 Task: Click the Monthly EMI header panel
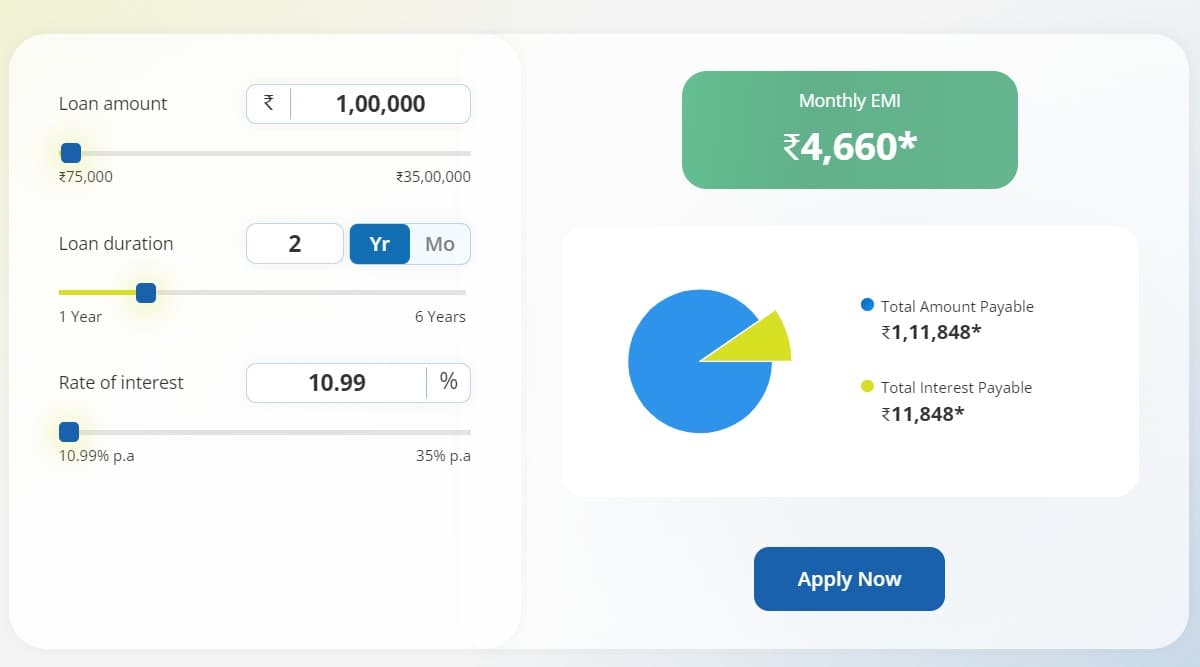pos(849,100)
